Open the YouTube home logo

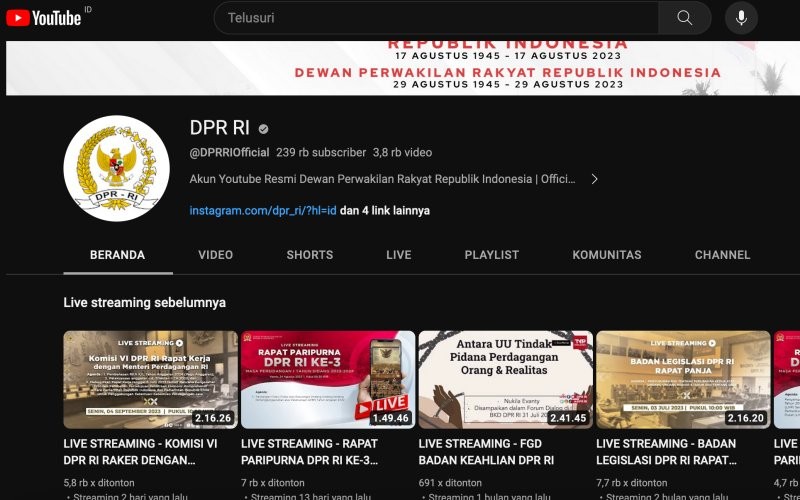tap(43, 18)
